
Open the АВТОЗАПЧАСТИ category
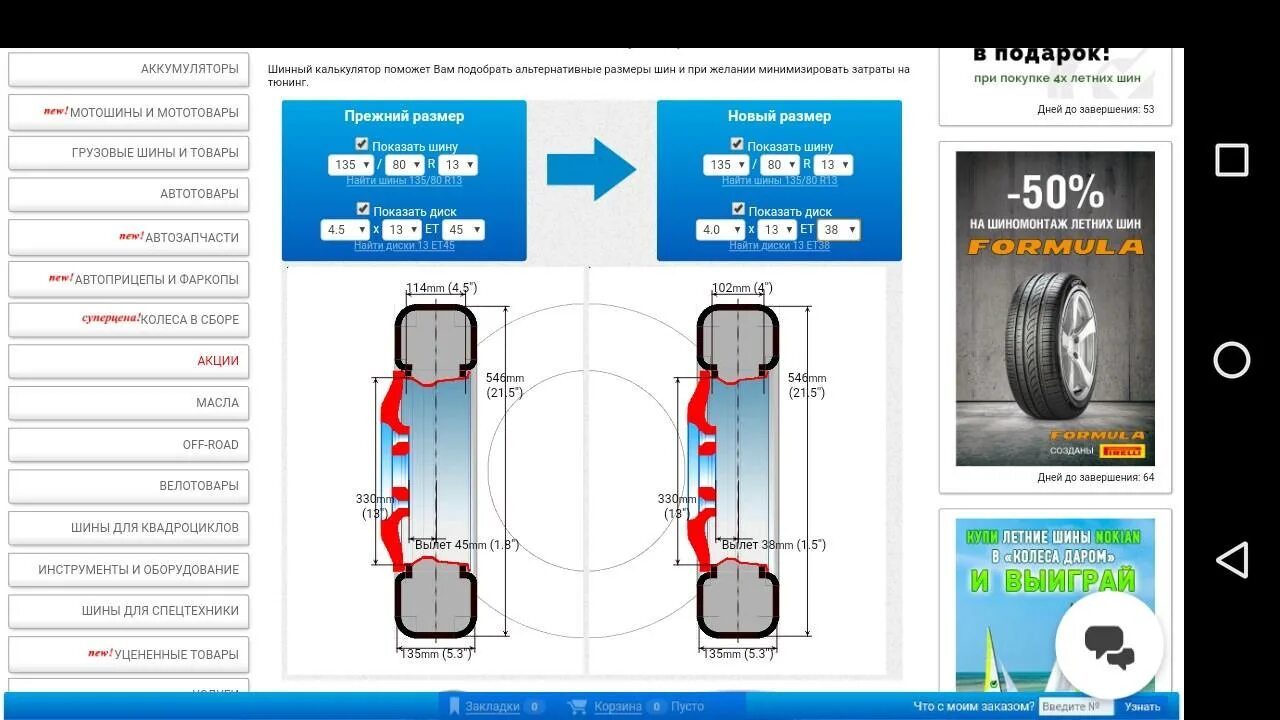click(129, 237)
